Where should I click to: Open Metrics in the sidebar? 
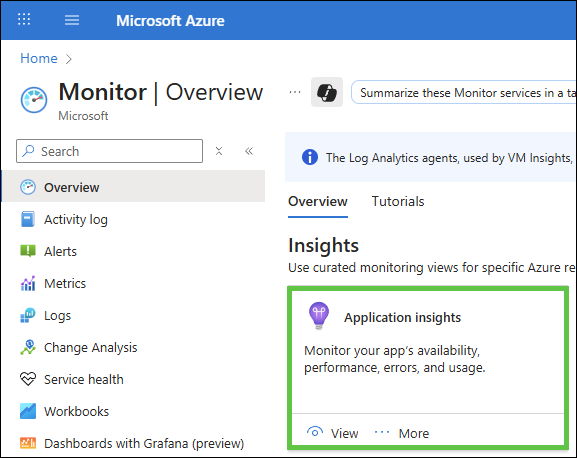point(65,284)
